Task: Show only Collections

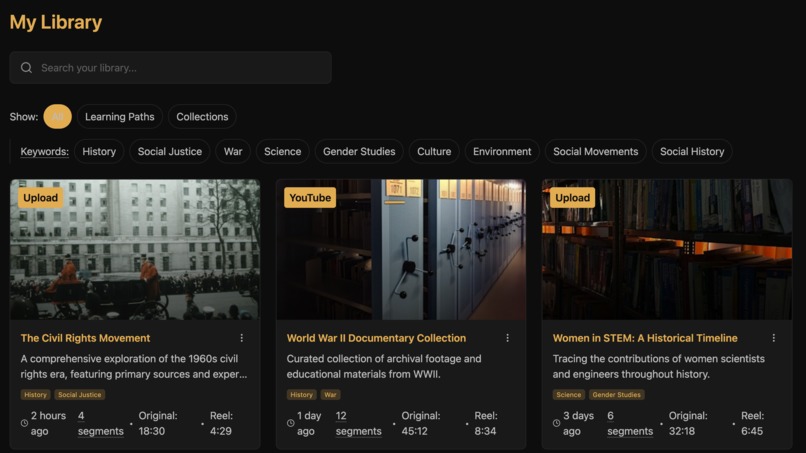Action: pyautogui.click(x=202, y=117)
